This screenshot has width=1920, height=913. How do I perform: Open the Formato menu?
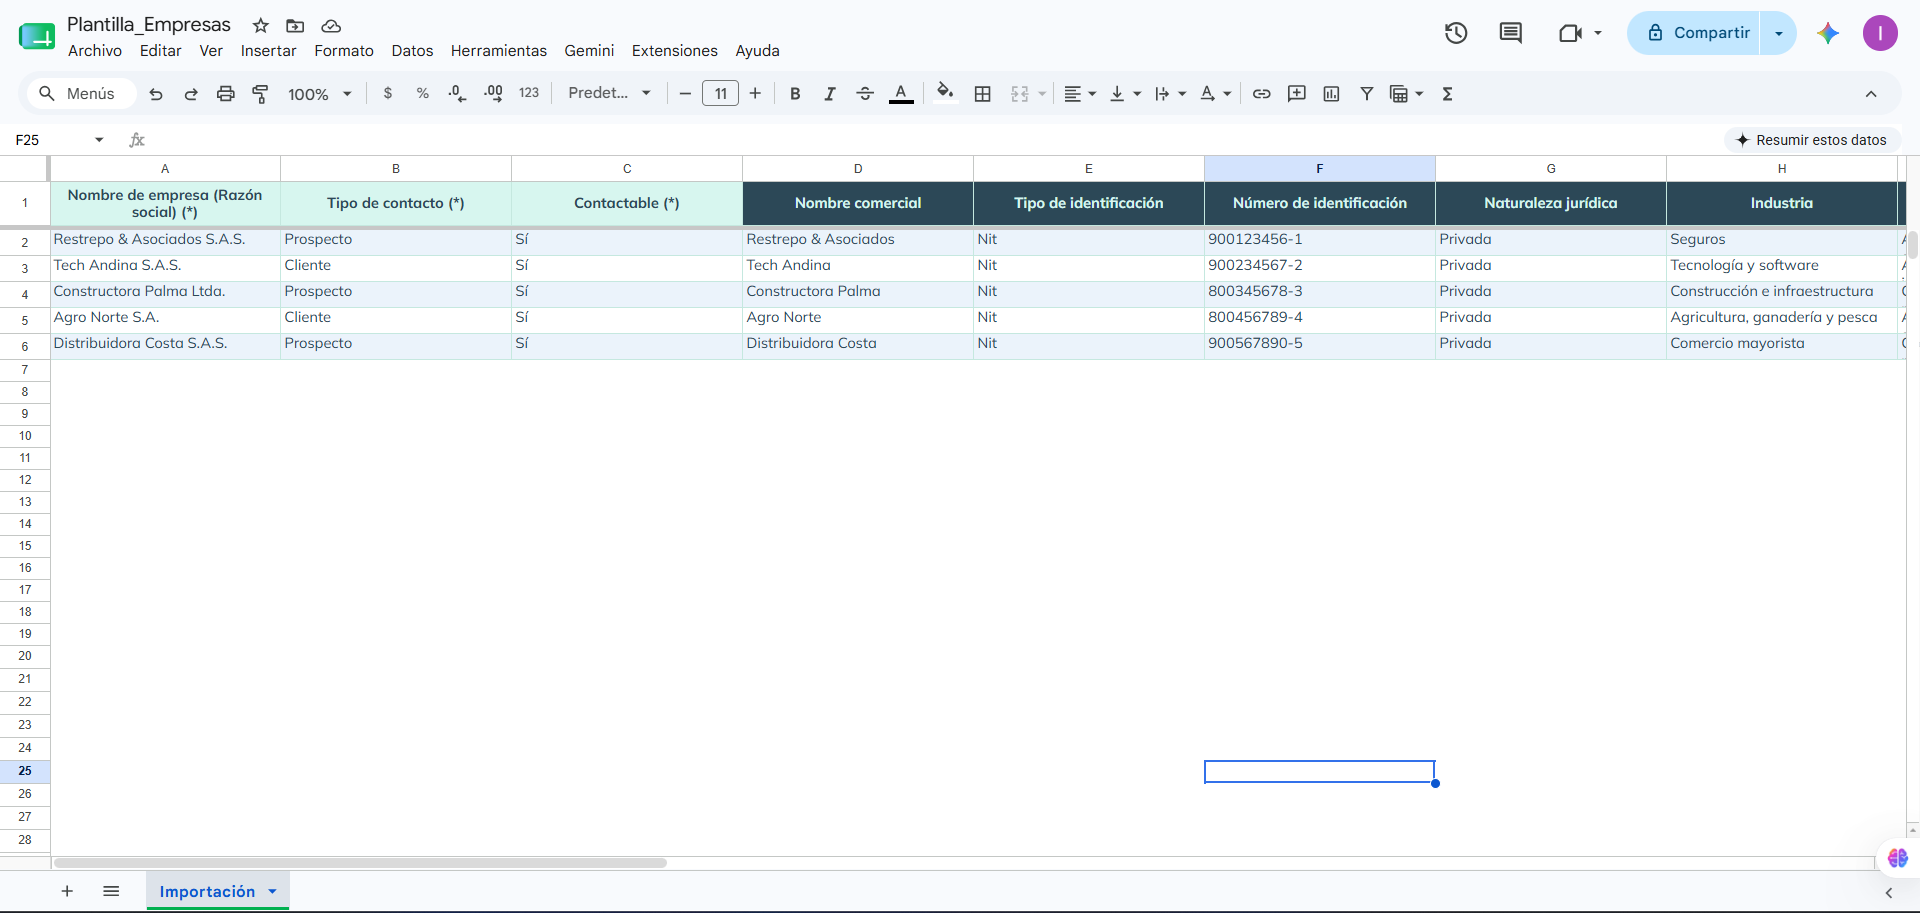coord(344,51)
